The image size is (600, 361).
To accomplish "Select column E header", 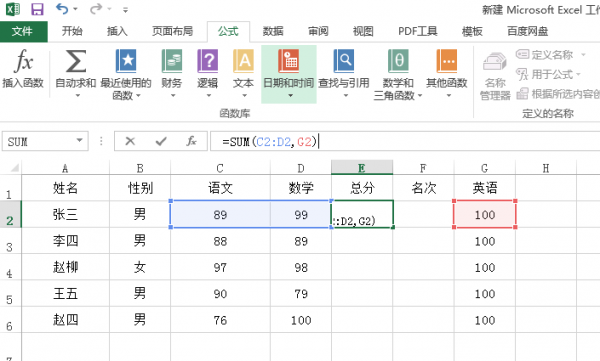I will click(x=362, y=168).
